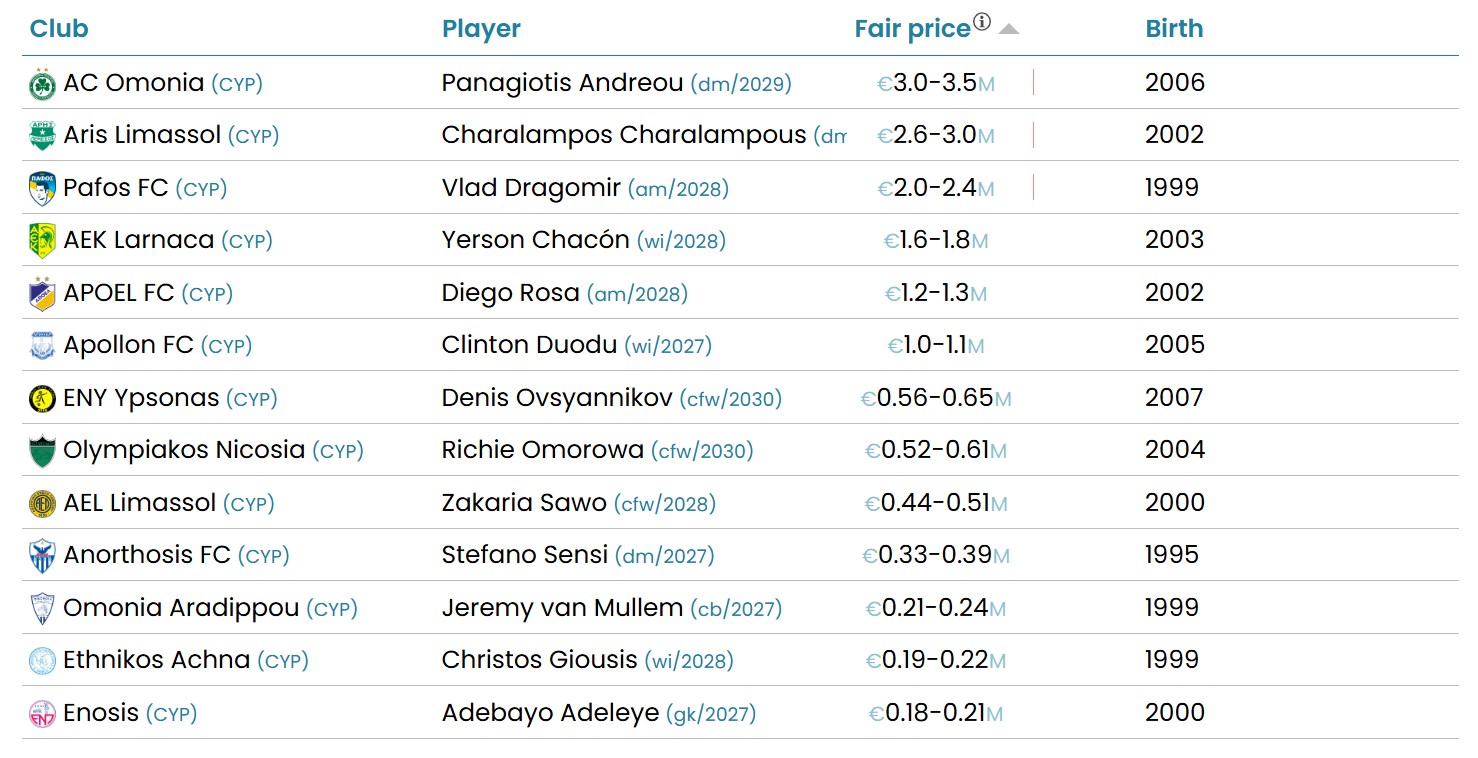Open Vlad Dragomir player profile
Screen dimensions: 1478x758
531,188
